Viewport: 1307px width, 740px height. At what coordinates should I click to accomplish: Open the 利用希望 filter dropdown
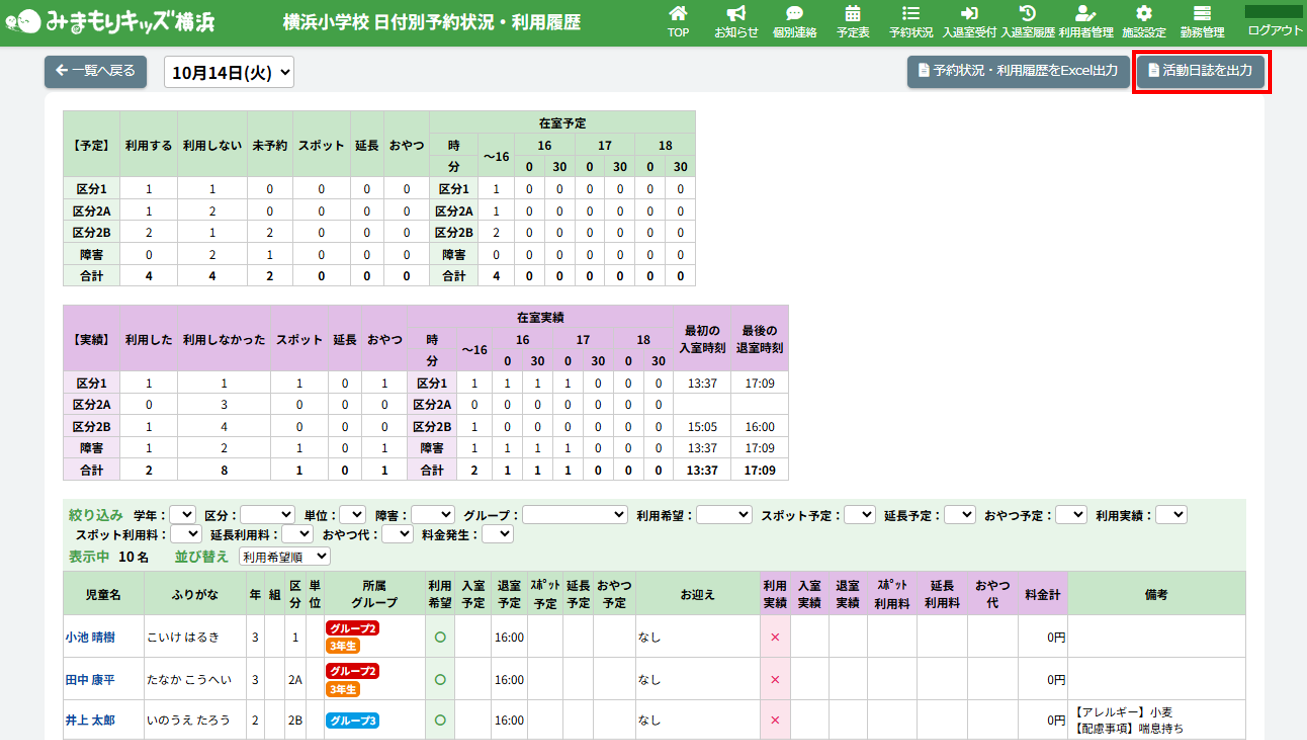tap(723, 514)
